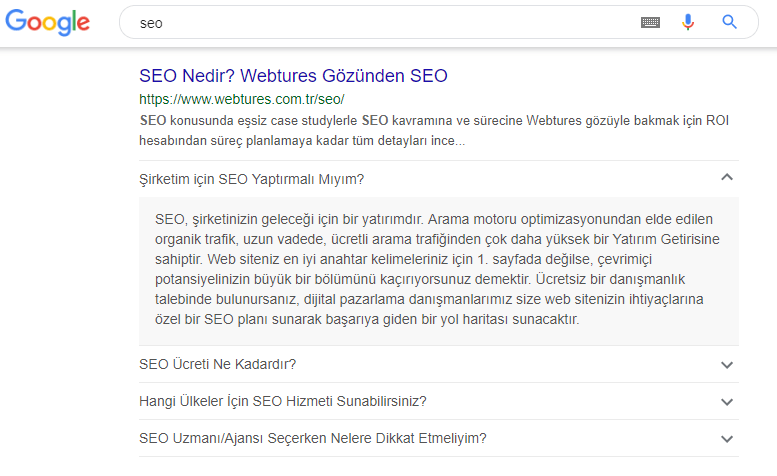Expand 'SEO Ücreti Ne Kadardır?' chevron

(x=726, y=365)
